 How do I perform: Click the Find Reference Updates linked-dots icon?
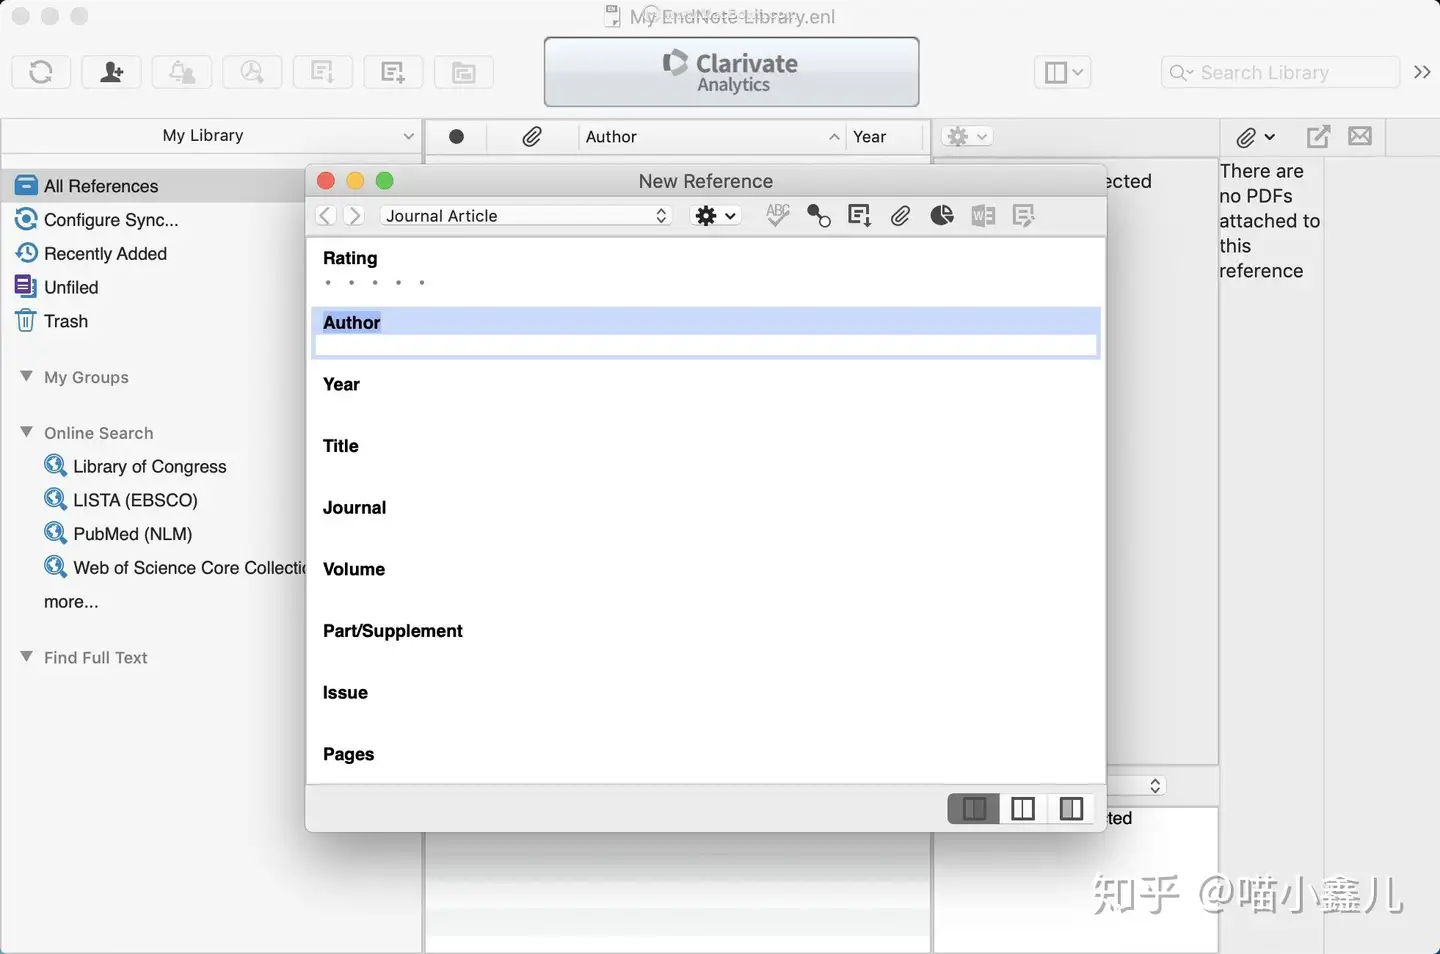pyautogui.click(x=819, y=216)
